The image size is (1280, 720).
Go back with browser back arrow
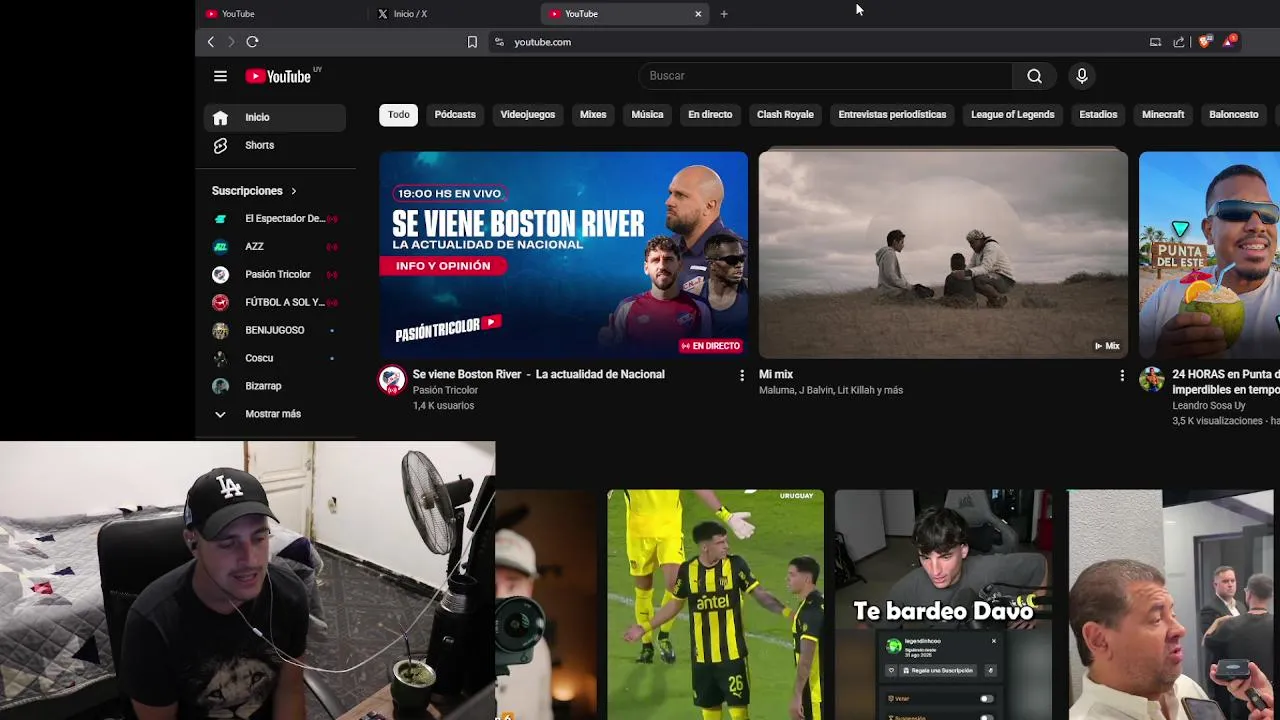(210, 42)
